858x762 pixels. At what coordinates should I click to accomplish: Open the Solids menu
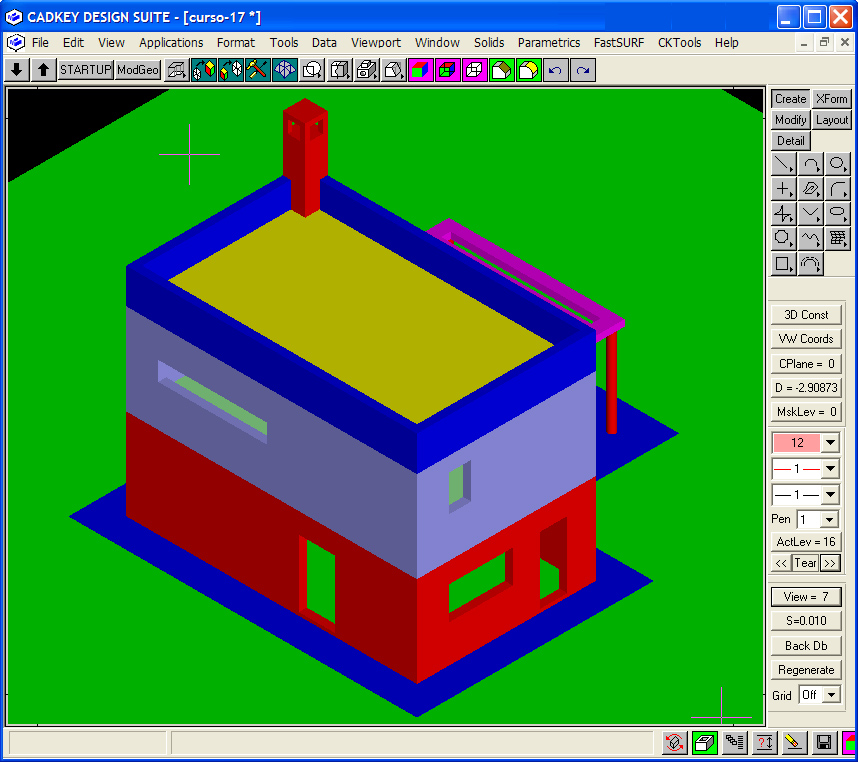tap(489, 43)
